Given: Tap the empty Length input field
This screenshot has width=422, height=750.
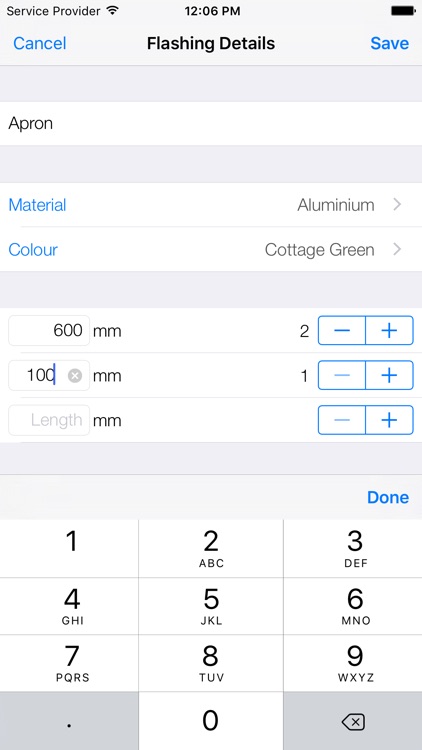Looking at the screenshot, I should pos(49,420).
